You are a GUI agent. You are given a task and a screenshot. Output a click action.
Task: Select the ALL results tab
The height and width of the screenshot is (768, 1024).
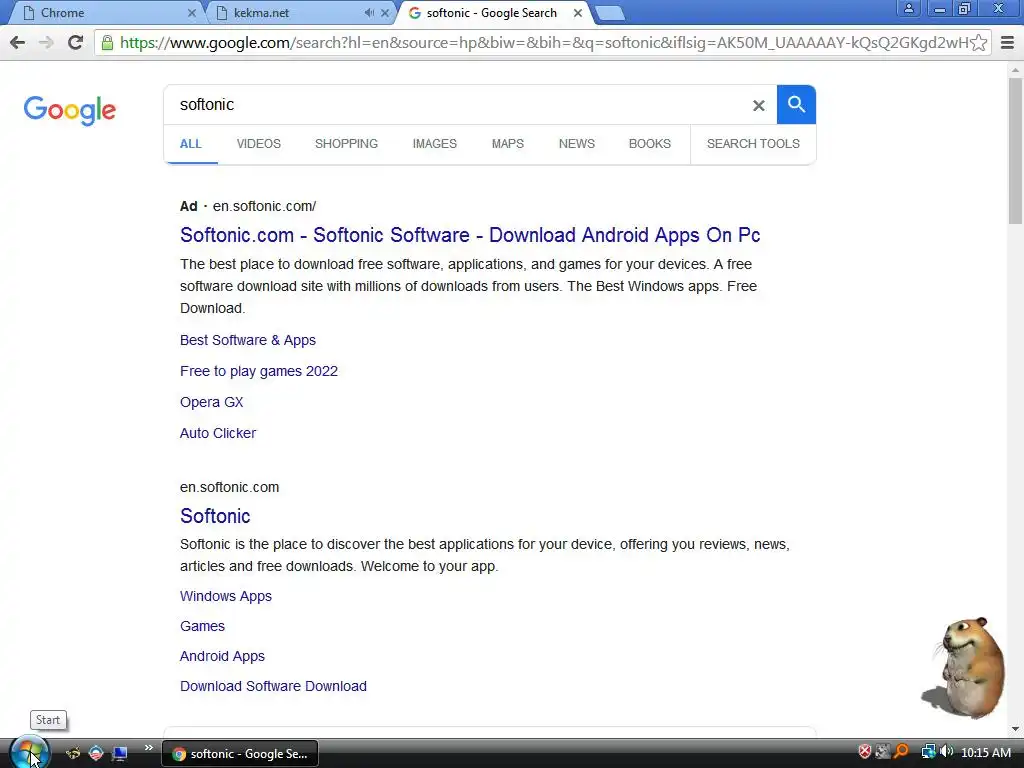(191, 144)
